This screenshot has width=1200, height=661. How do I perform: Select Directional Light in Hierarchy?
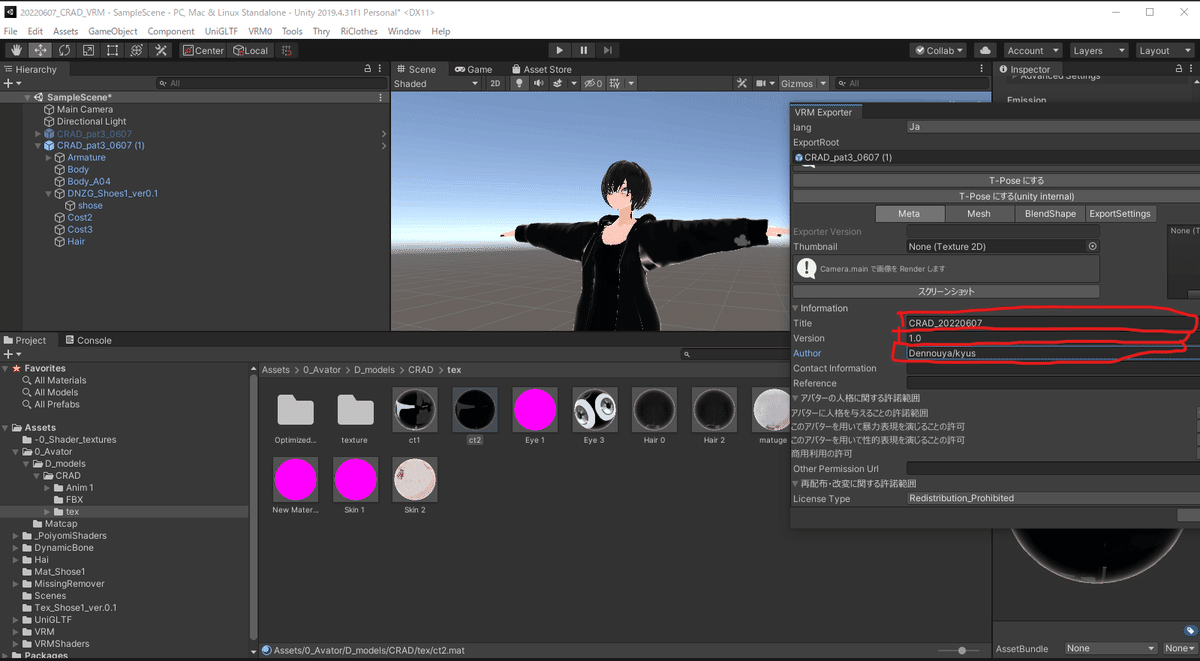point(91,122)
